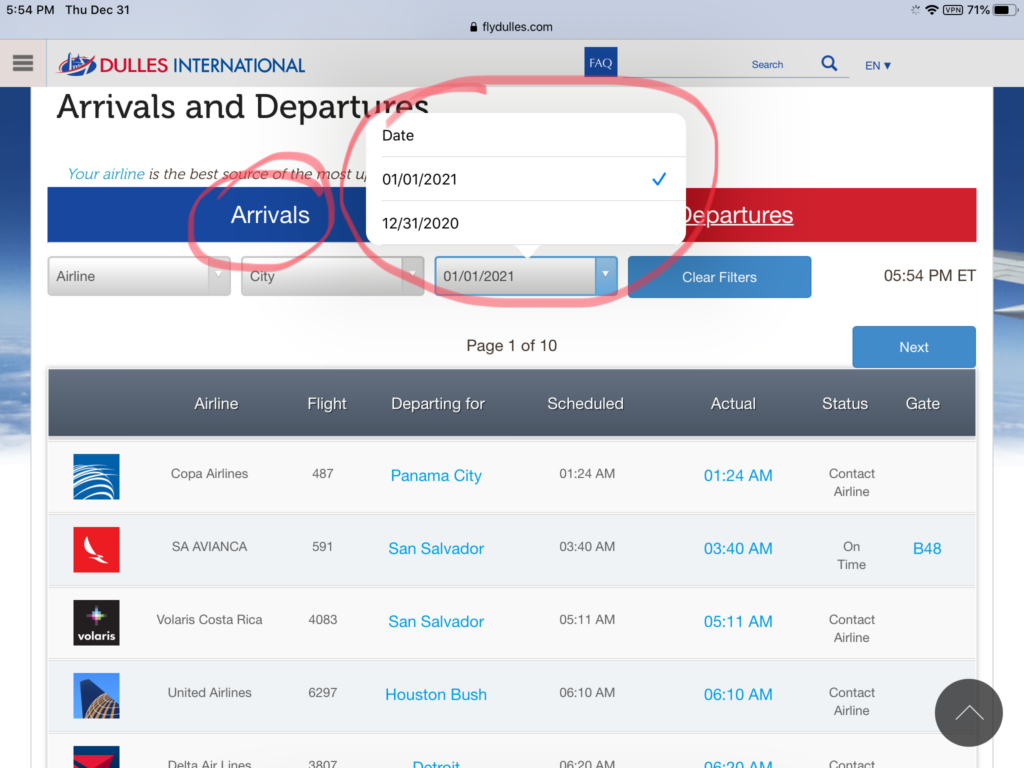Click the Copa Airlines logo
This screenshot has width=1024, height=768.
(x=96, y=477)
